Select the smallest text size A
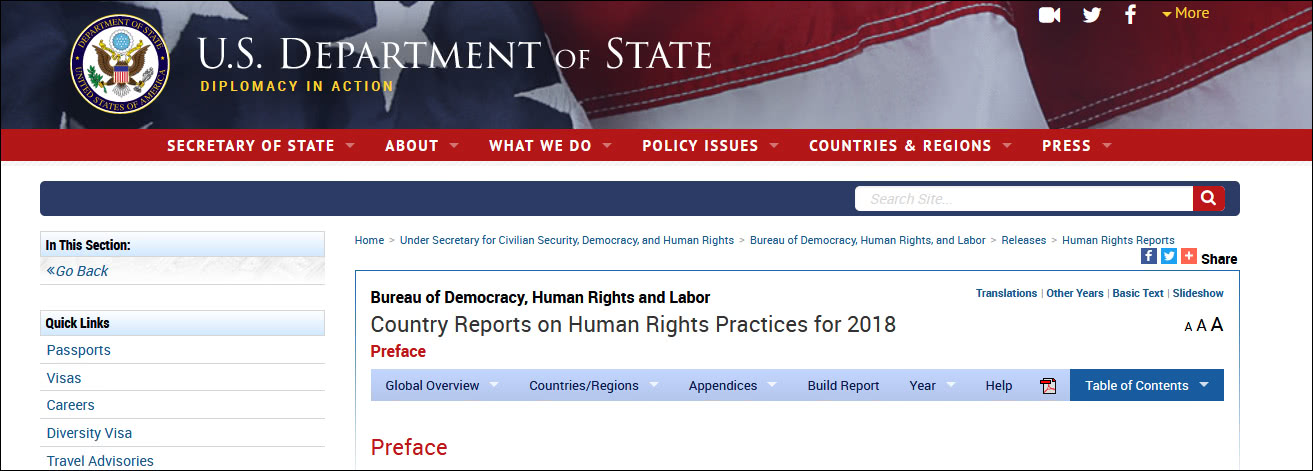 1188,327
